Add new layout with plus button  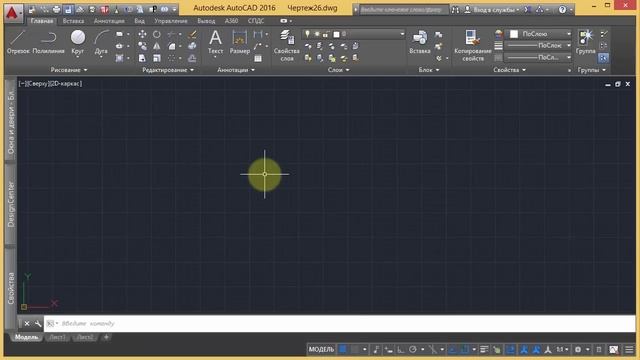(106, 337)
